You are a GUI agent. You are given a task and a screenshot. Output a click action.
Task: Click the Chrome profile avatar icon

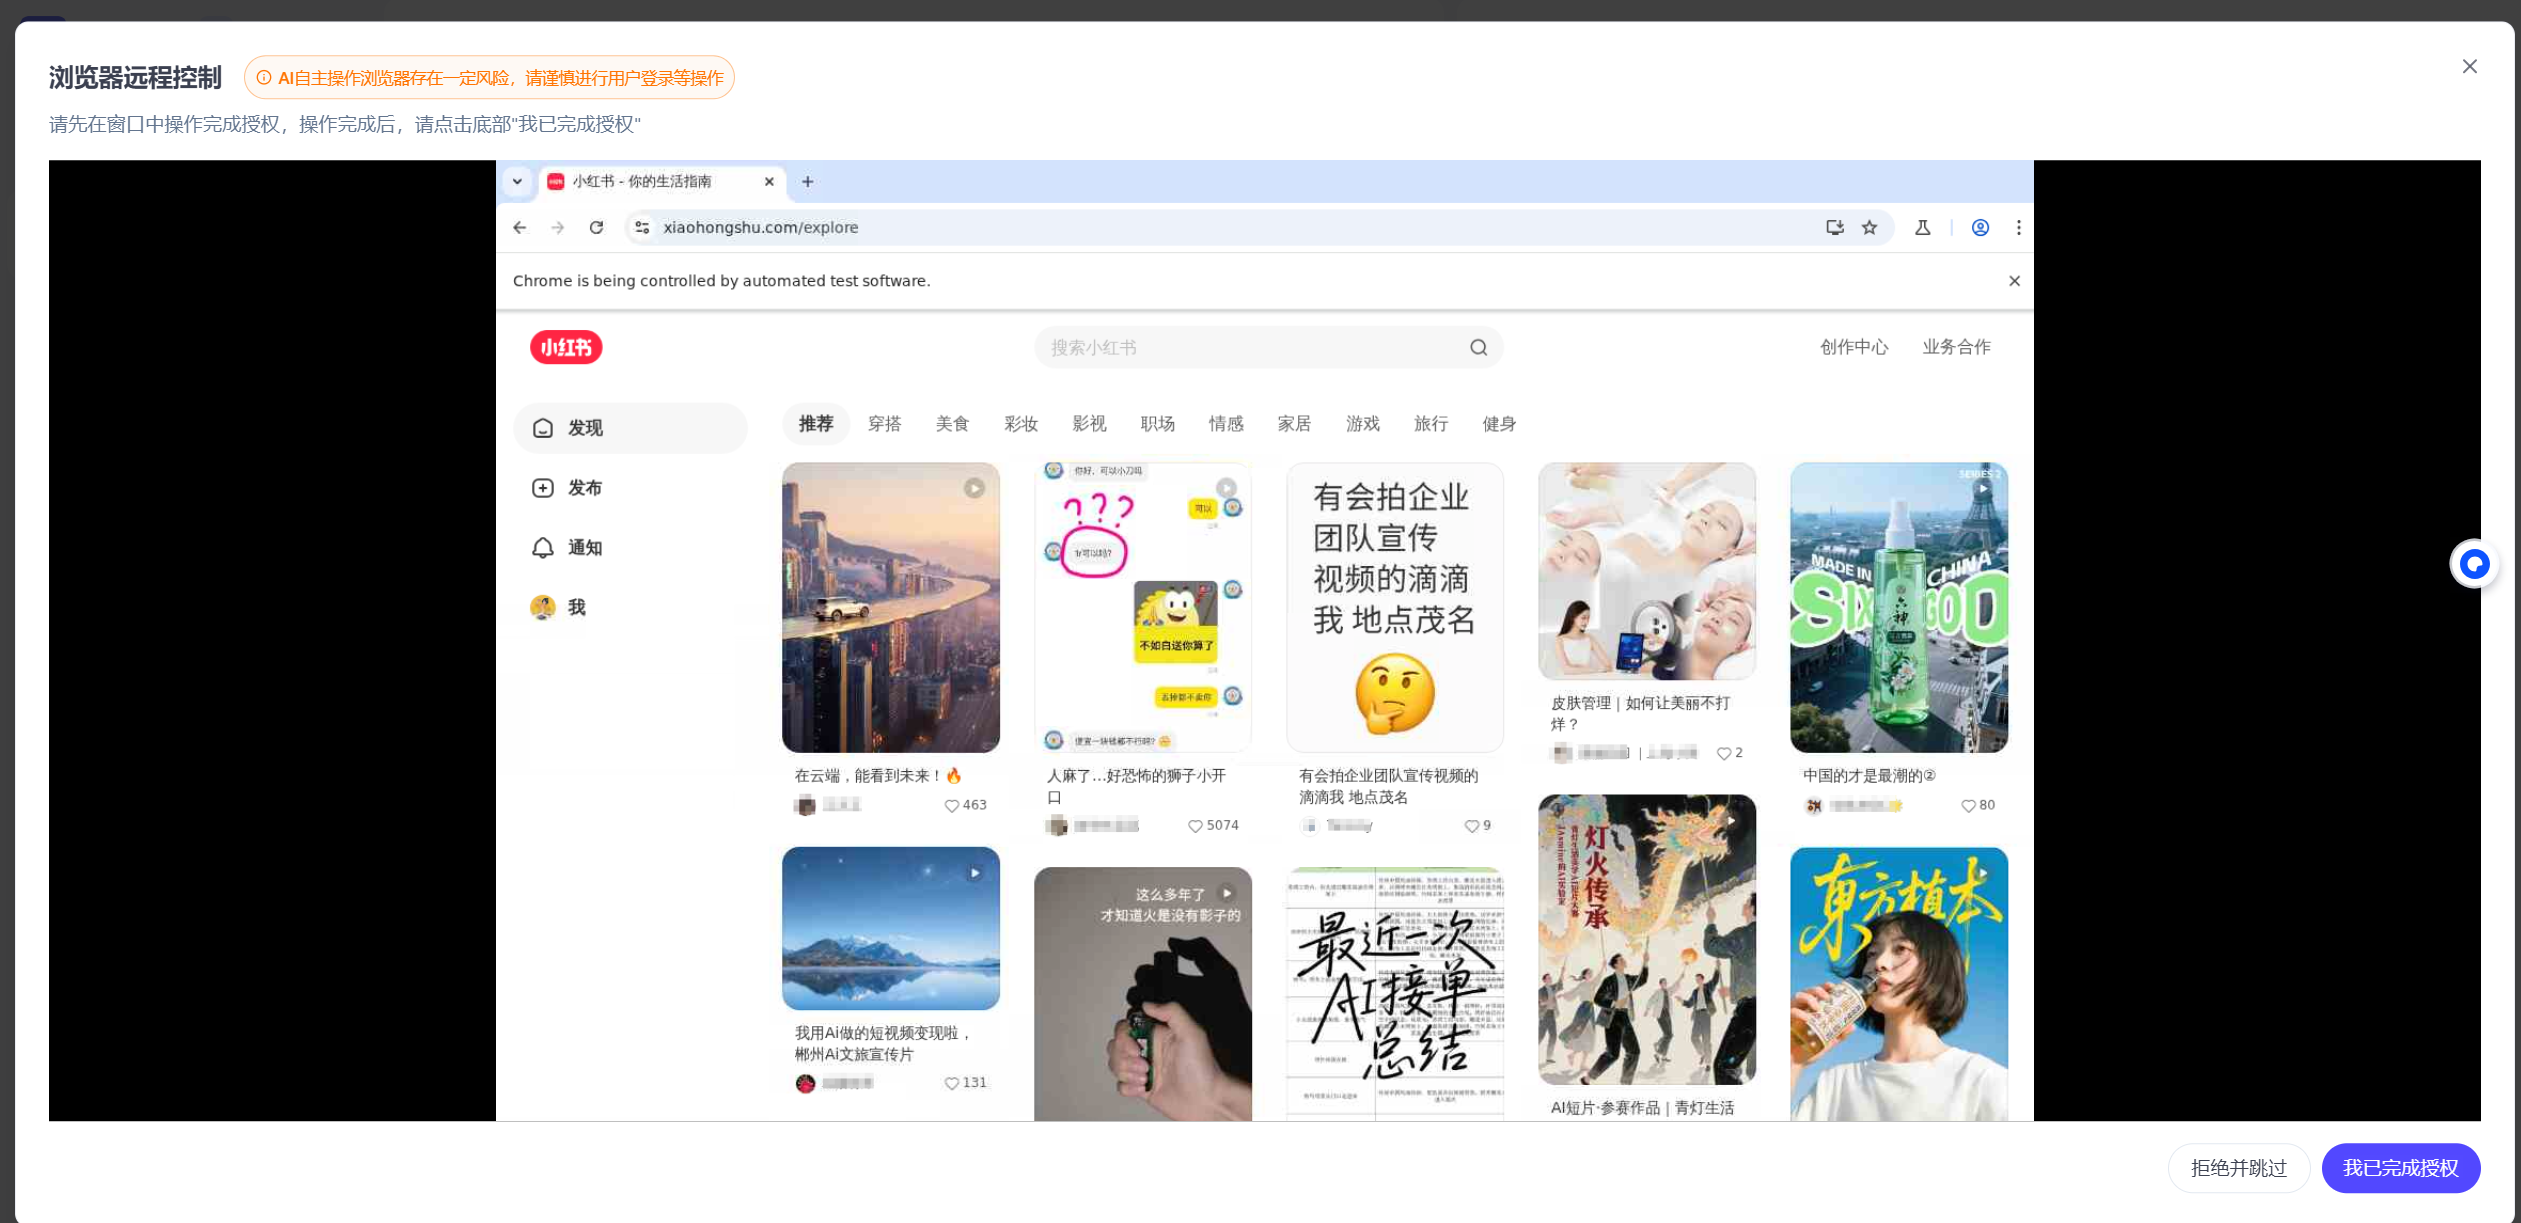click(1979, 227)
